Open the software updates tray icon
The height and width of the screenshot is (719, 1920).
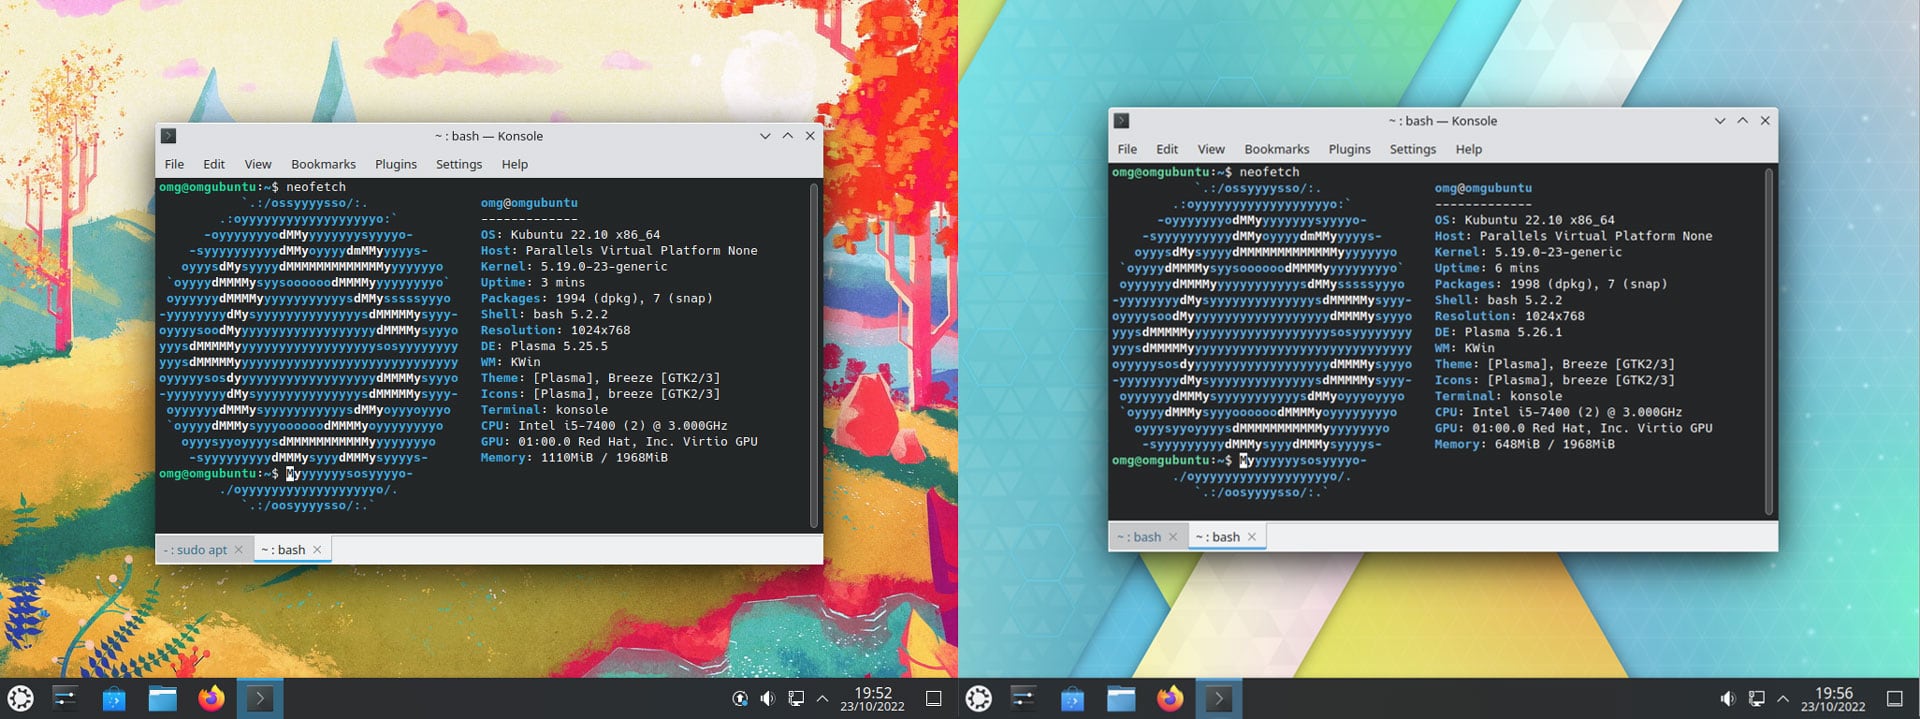(740, 699)
